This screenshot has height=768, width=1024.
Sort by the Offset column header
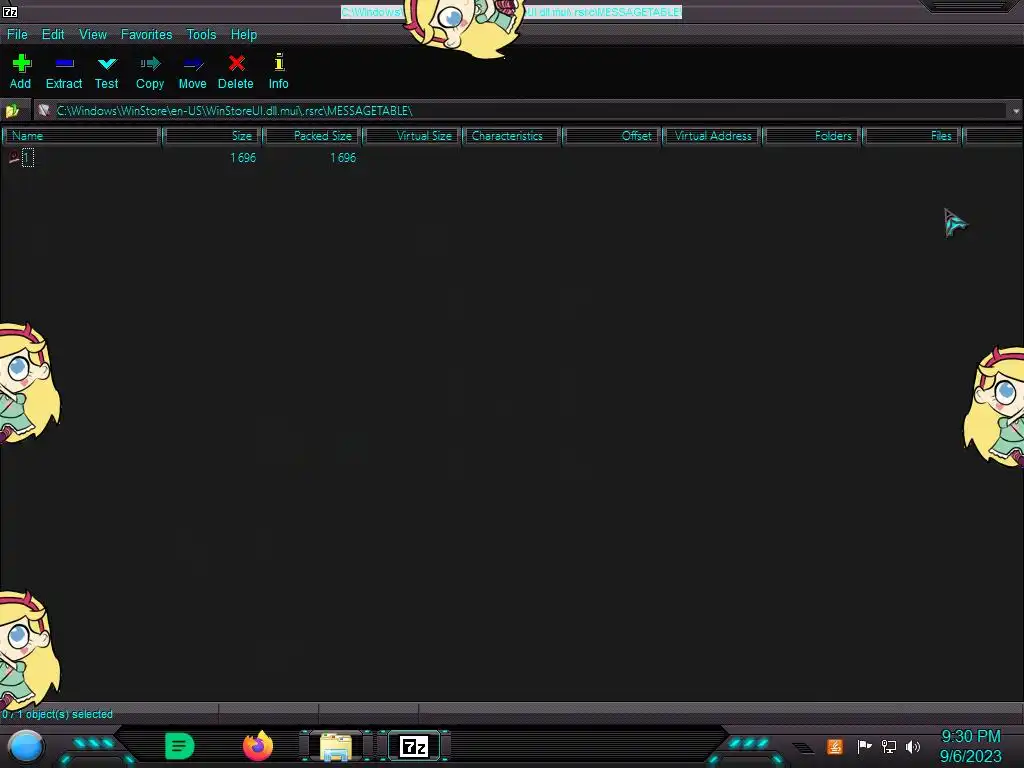click(x=613, y=136)
